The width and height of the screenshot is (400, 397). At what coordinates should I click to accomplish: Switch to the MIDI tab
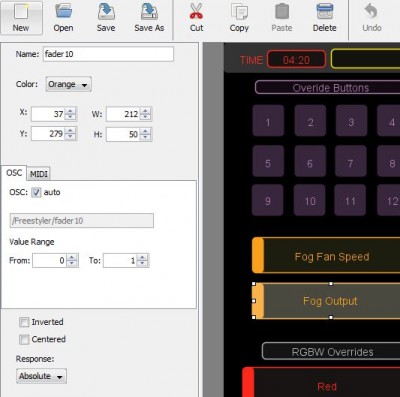pos(39,174)
